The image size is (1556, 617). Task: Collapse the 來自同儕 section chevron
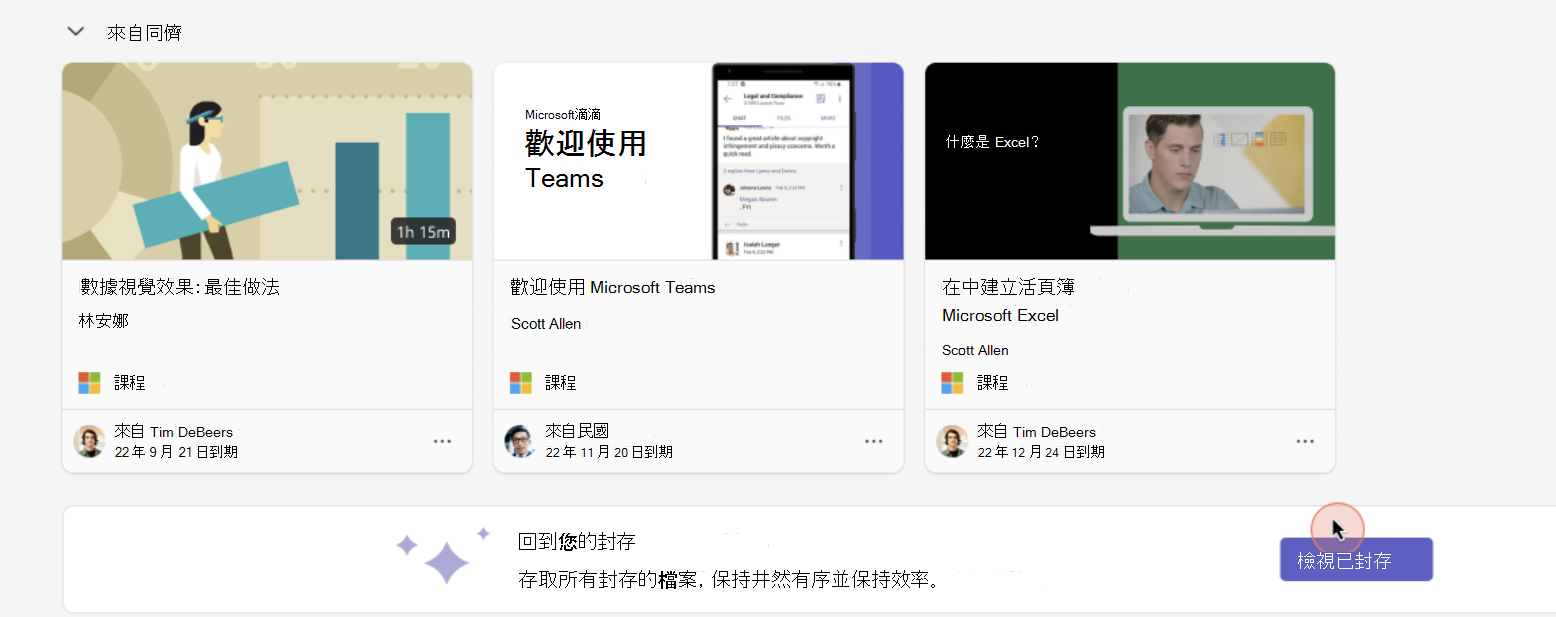click(x=75, y=32)
